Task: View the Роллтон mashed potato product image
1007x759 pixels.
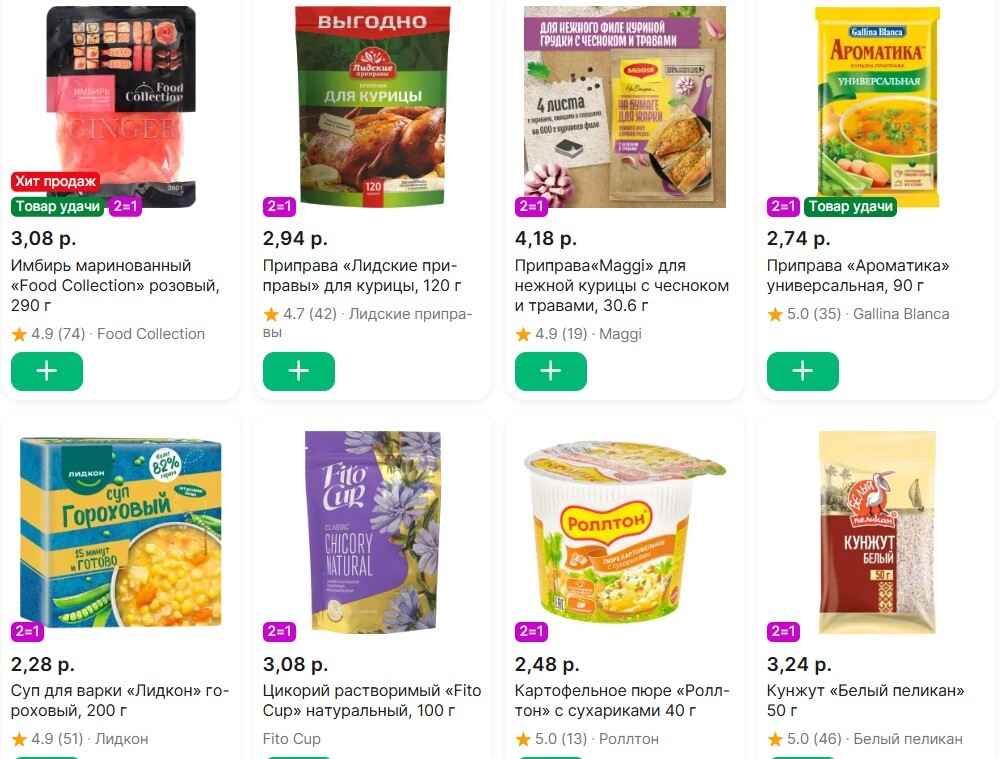Action: 624,532
